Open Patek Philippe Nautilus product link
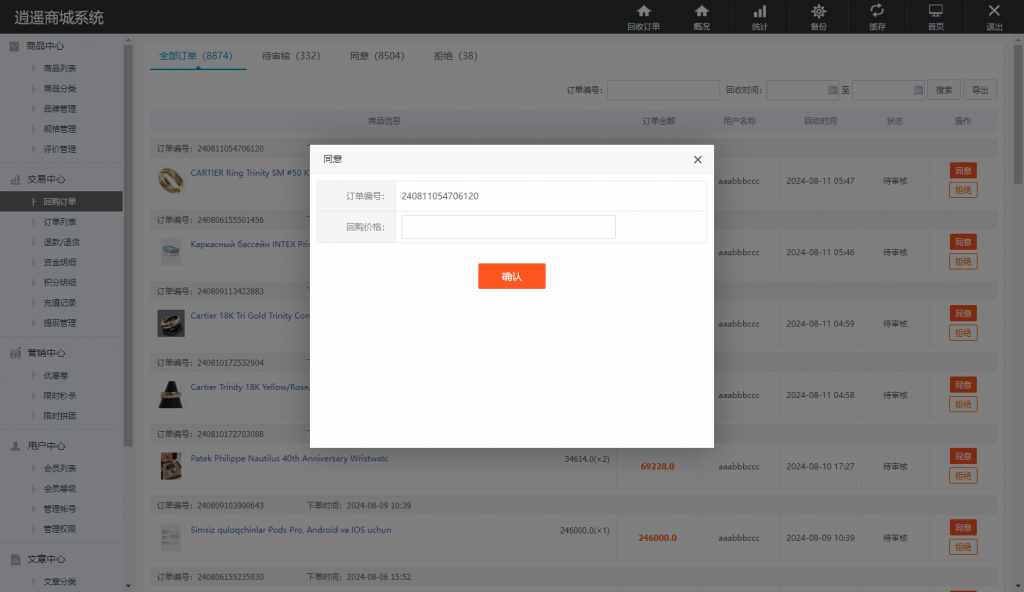This screenshot has width=1024, height=592. click(289, 459)
